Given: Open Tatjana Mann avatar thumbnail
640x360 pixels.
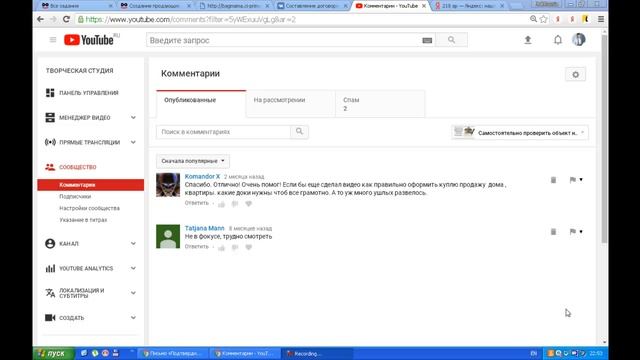Looking at the screenshot, I should [x=168, y=236].
